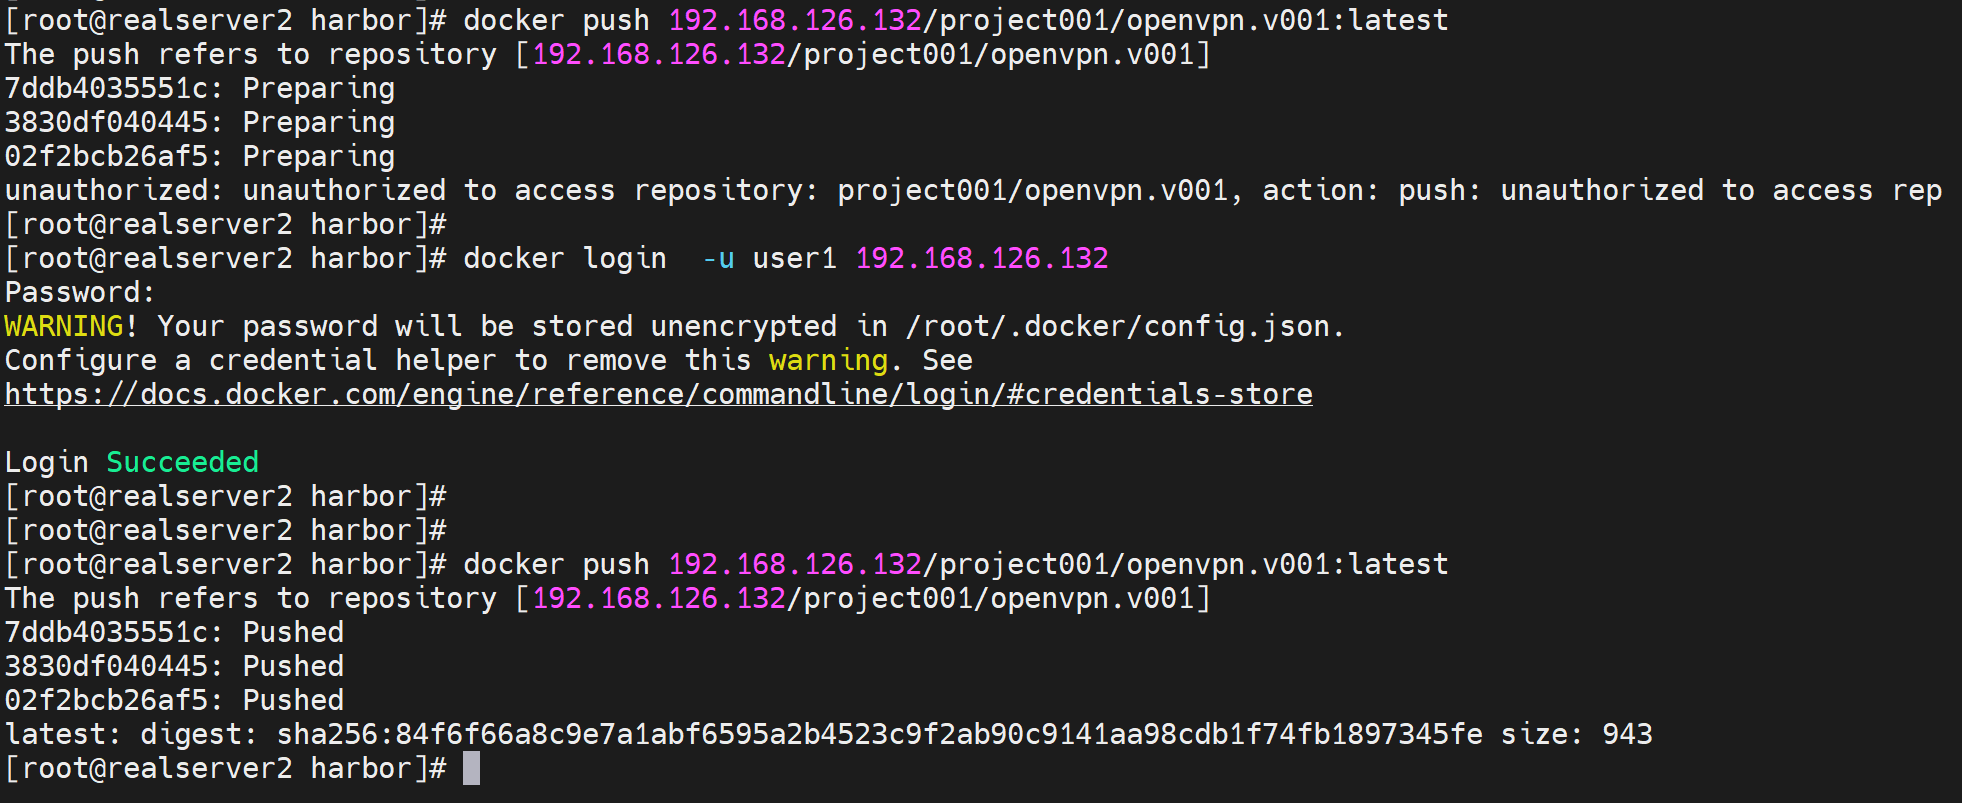Click the "7ddb4035551c: Pushed" layer line
The width and height of the screenshot is (1962, 803).
point(174,632)
